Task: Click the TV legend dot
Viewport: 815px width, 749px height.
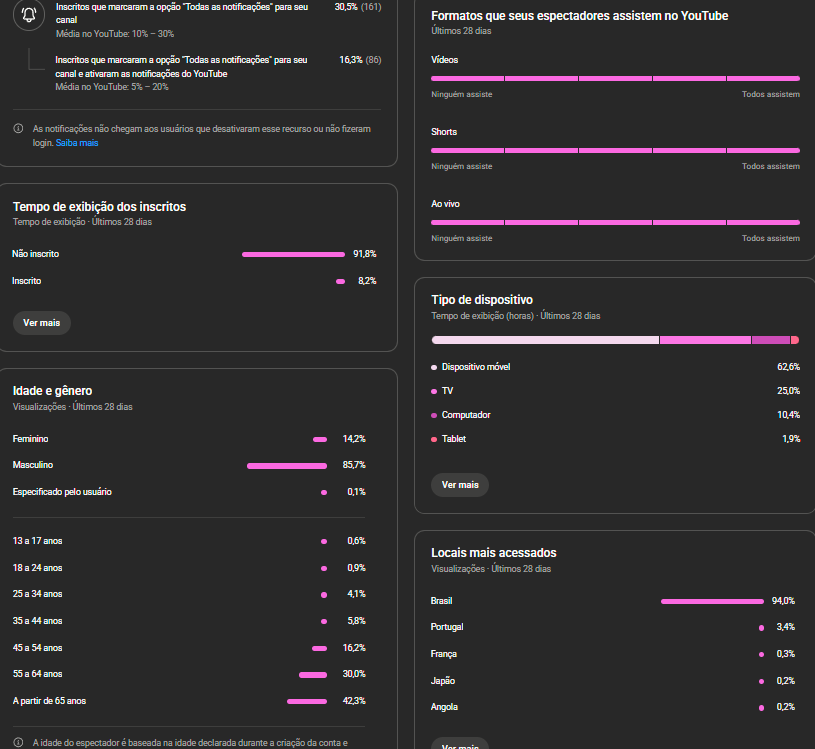Action: tap(434, 391)
